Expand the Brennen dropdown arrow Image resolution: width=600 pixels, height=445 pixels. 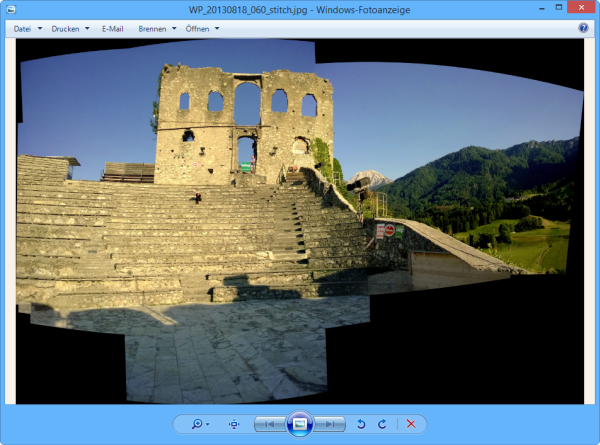pos(174,28)
